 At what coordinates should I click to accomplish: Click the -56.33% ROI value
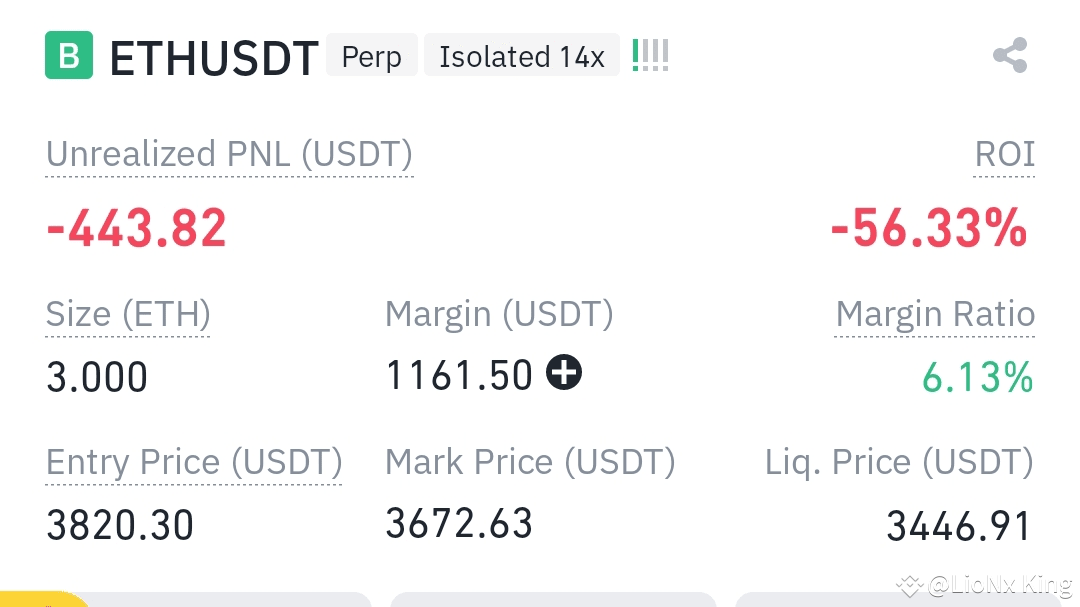pos(928,228)
